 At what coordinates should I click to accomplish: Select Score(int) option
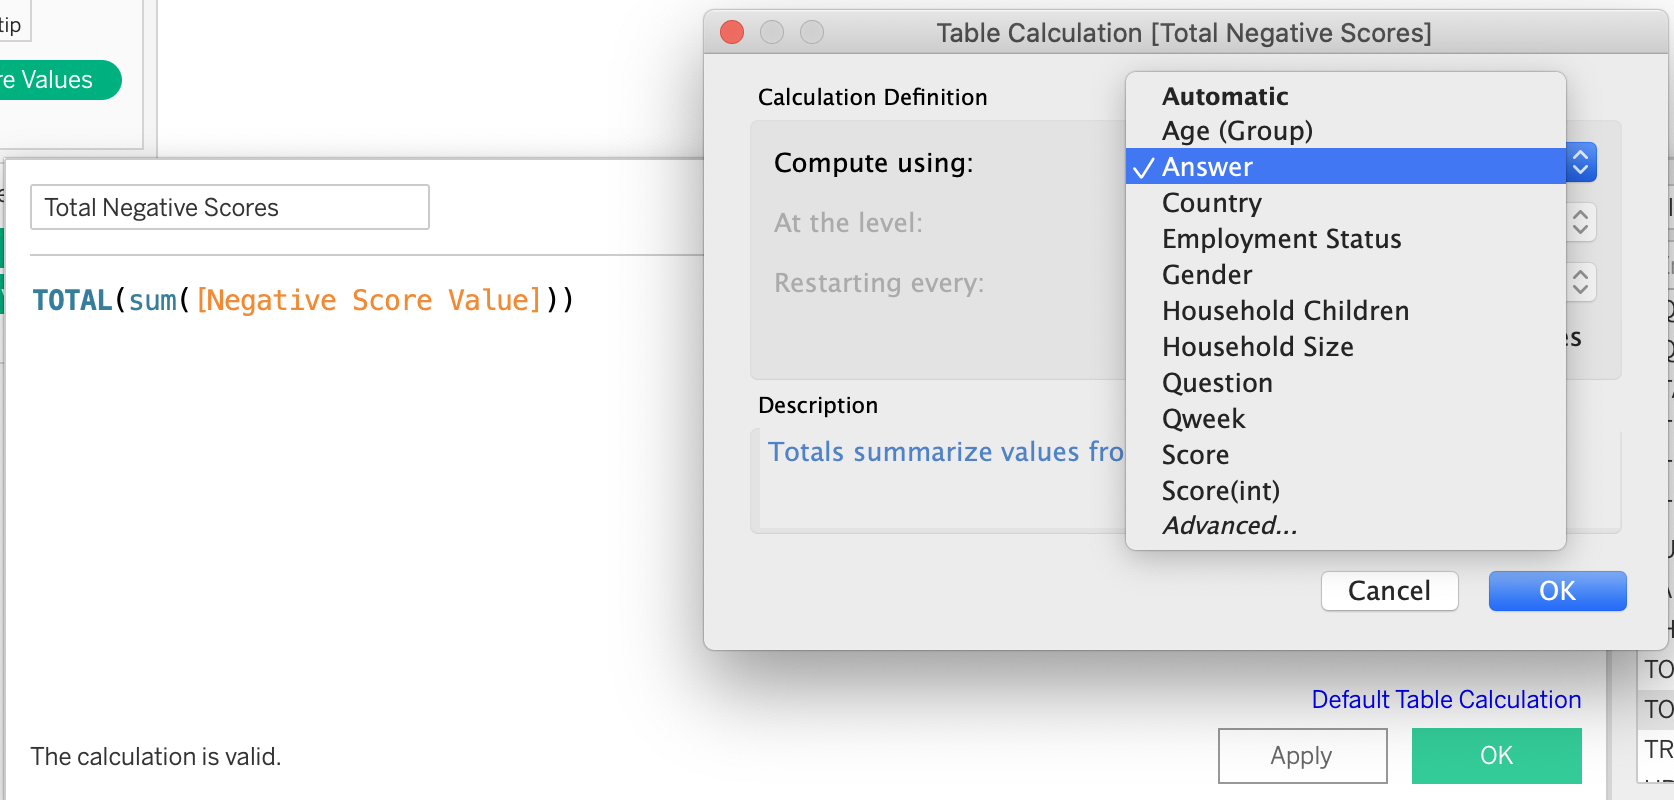point(1220,491)
